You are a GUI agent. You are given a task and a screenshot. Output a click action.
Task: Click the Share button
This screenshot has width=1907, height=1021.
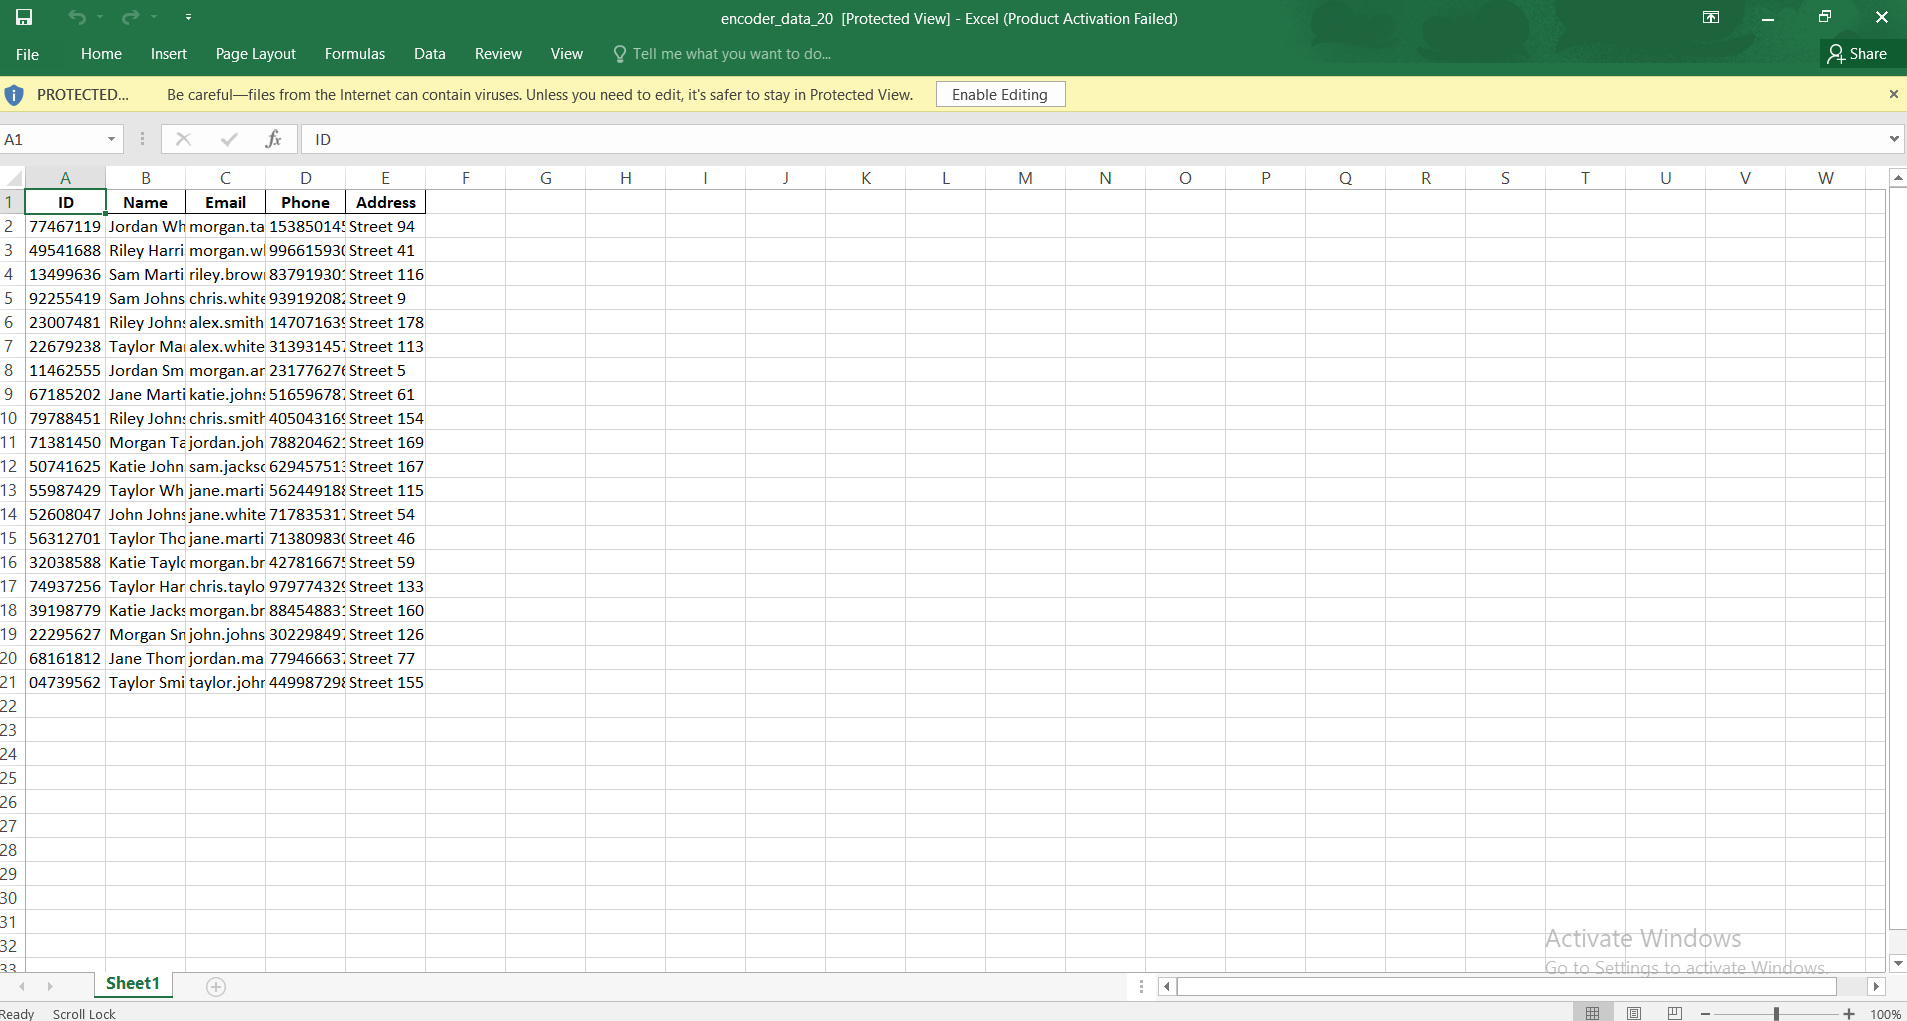(x=1857, y=54)
